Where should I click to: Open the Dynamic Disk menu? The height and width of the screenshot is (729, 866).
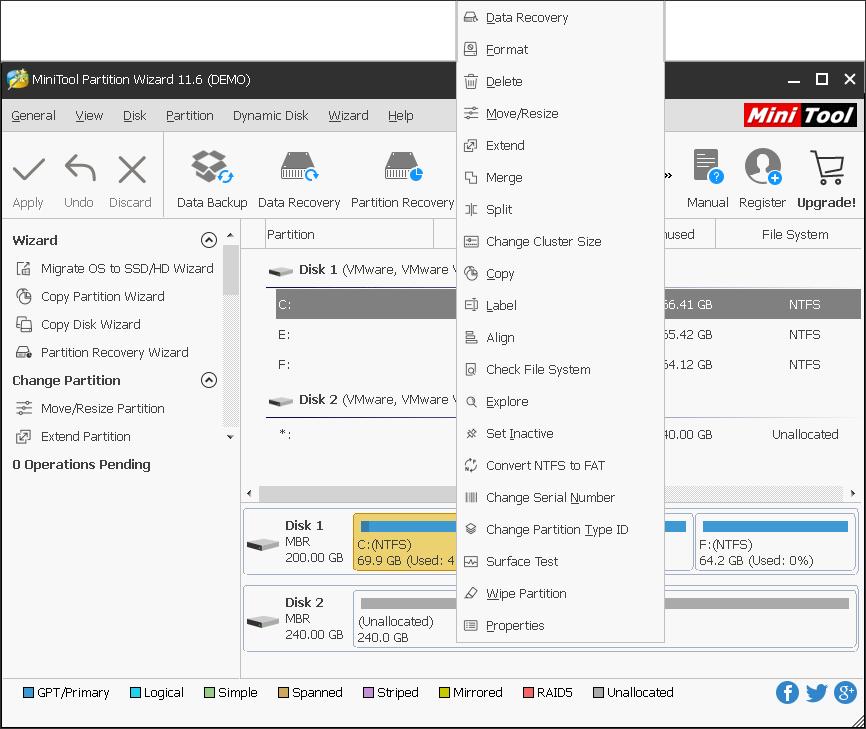[x=270, y=115]
